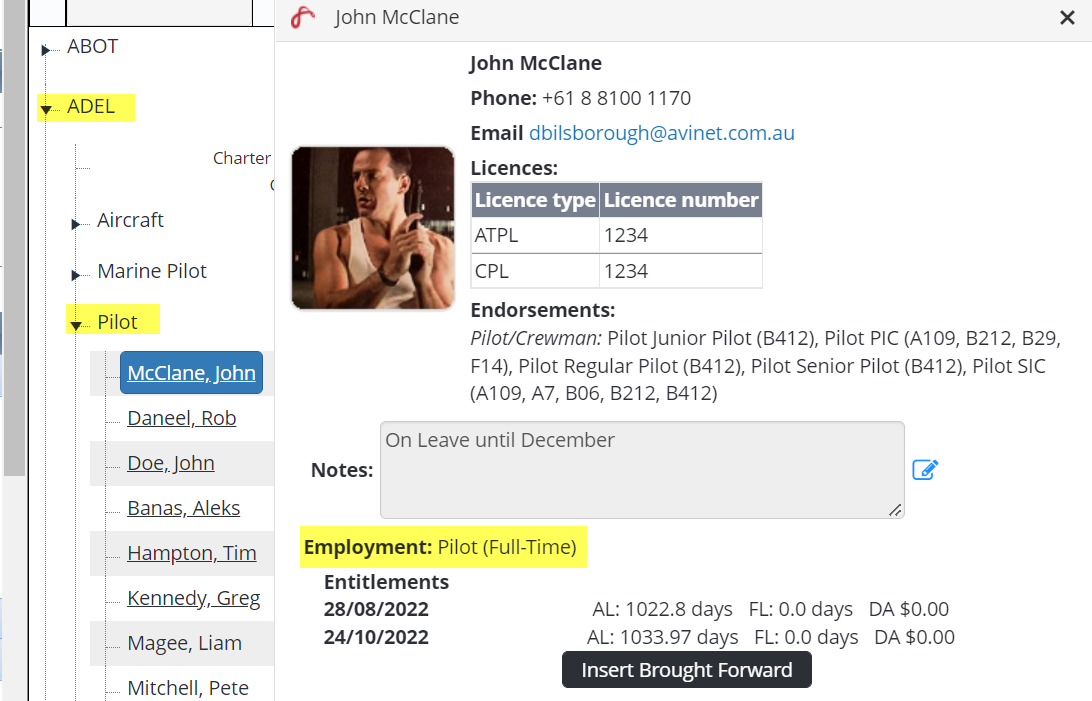This screenshot has height=701, width=1092.
Task: Open Mitchell, Pete's profile
Action: click(x=188, y=688)
